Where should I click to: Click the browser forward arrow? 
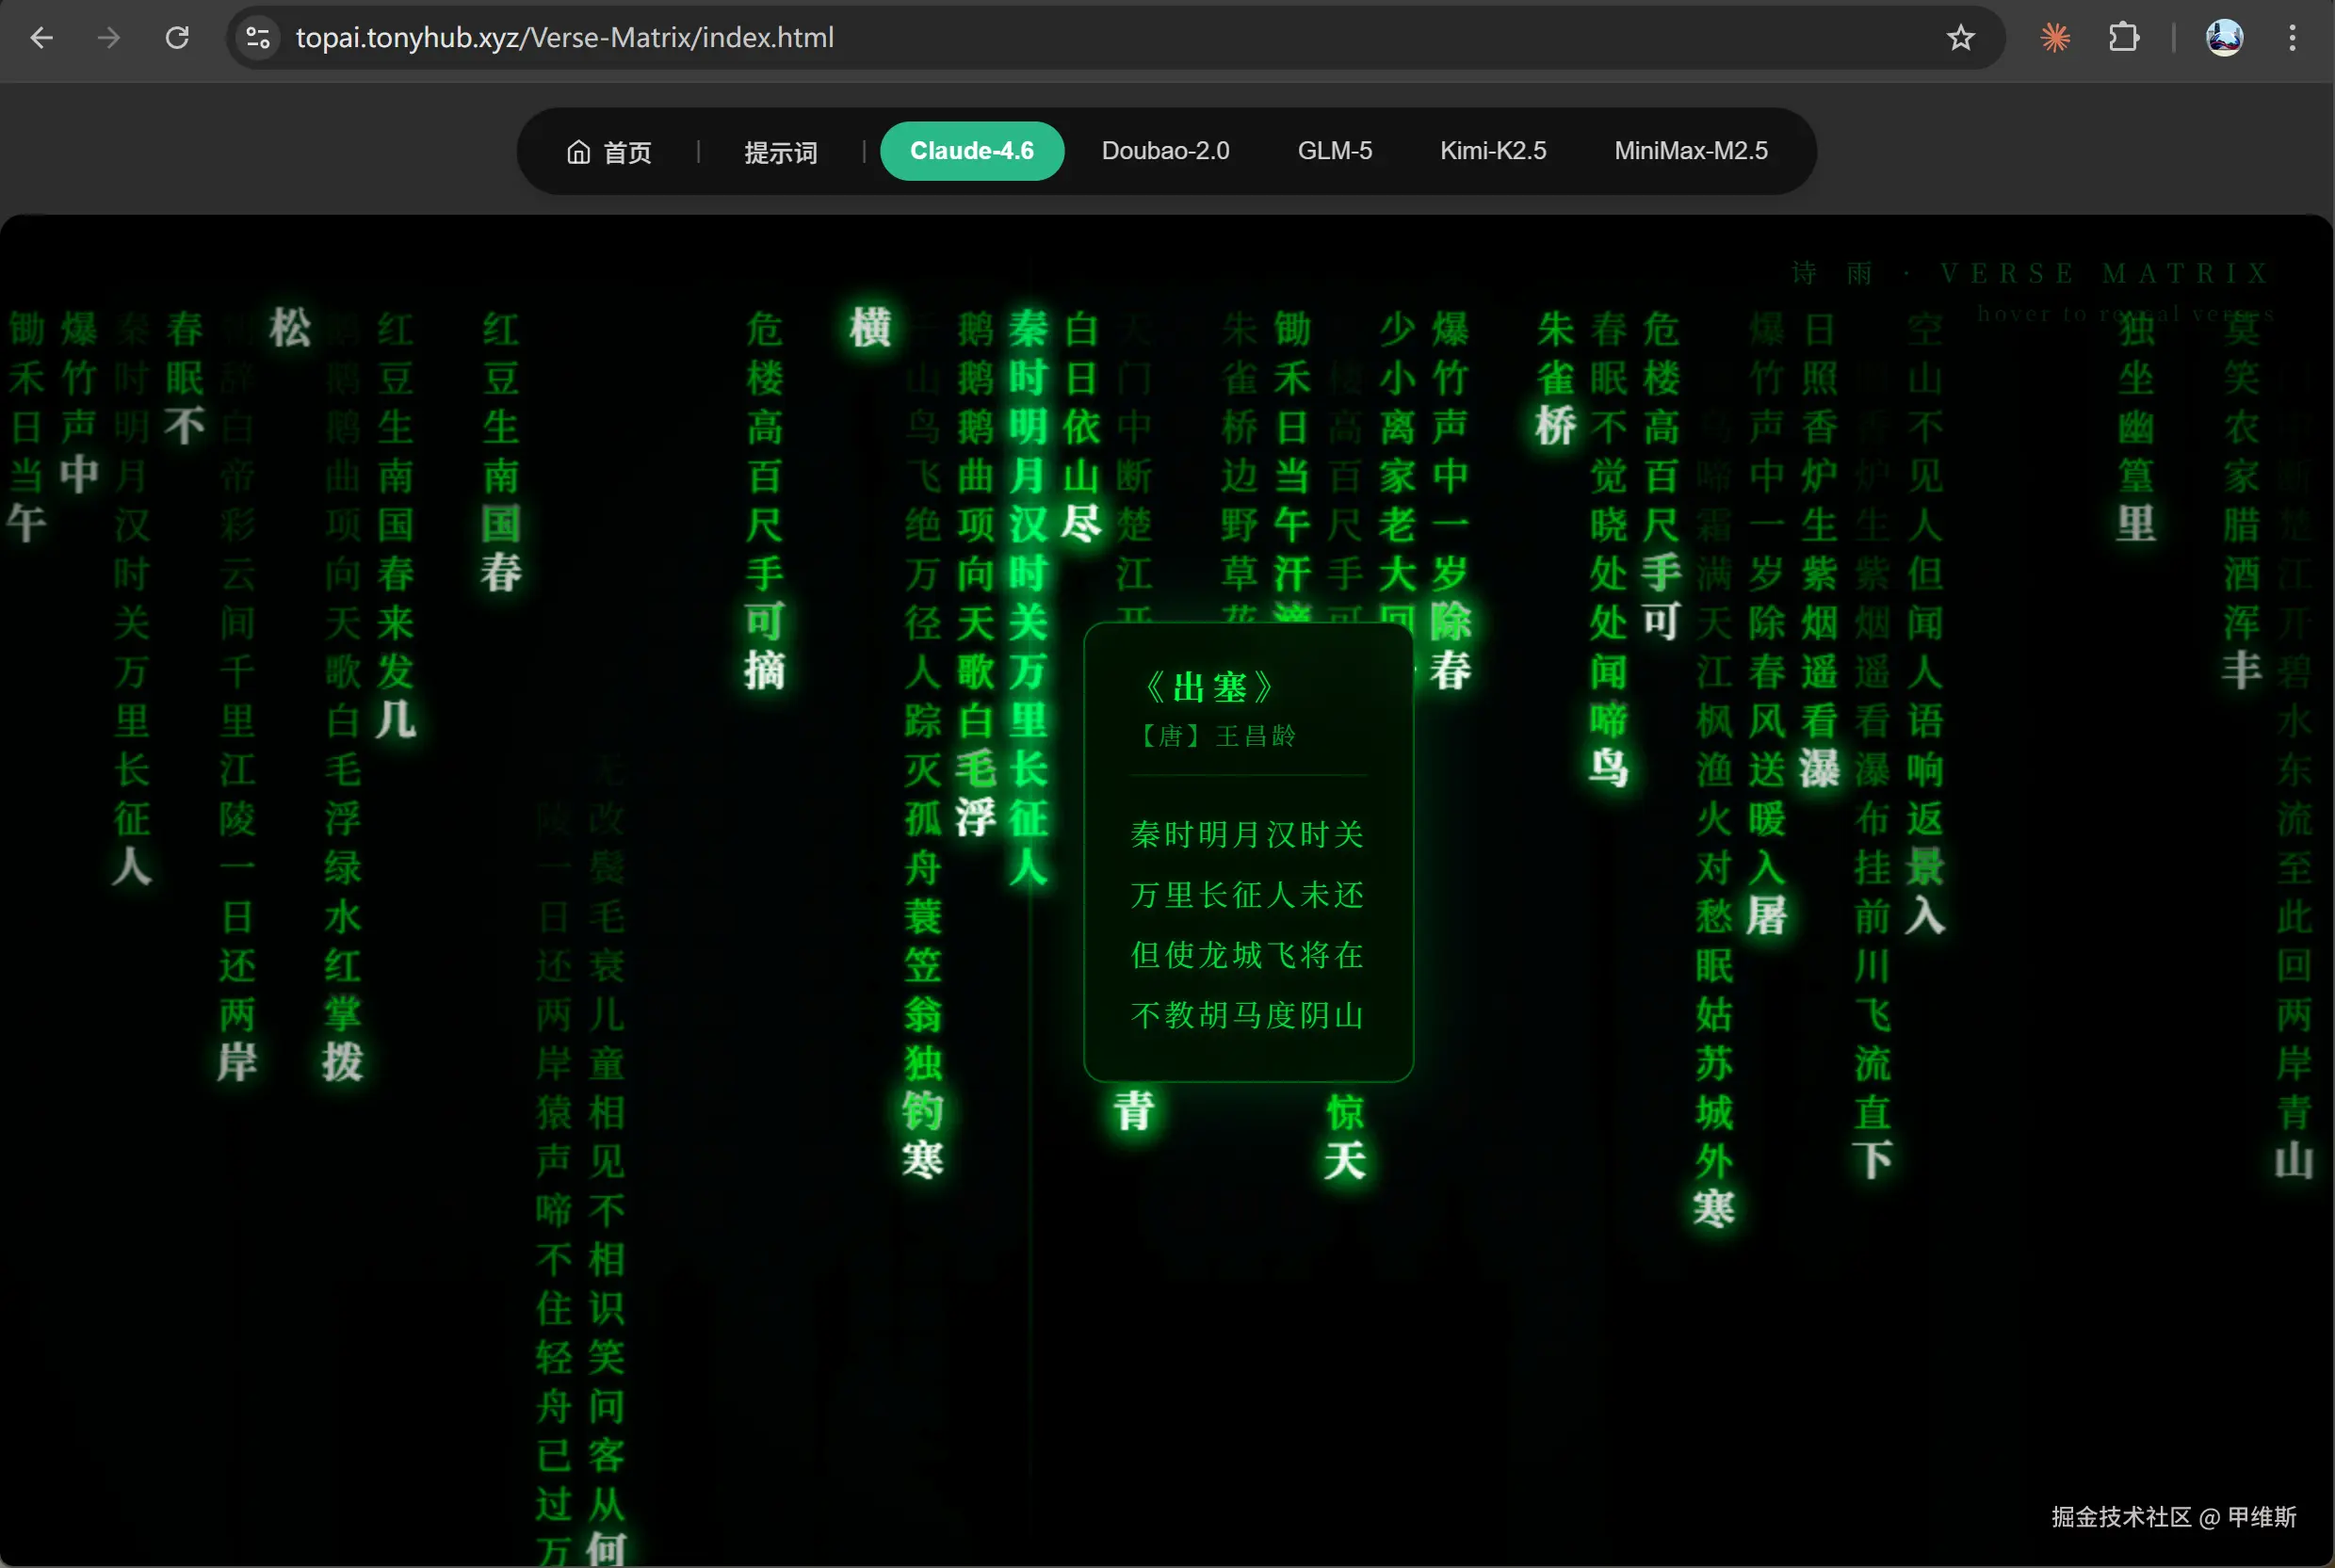click(x=109, y=38)
